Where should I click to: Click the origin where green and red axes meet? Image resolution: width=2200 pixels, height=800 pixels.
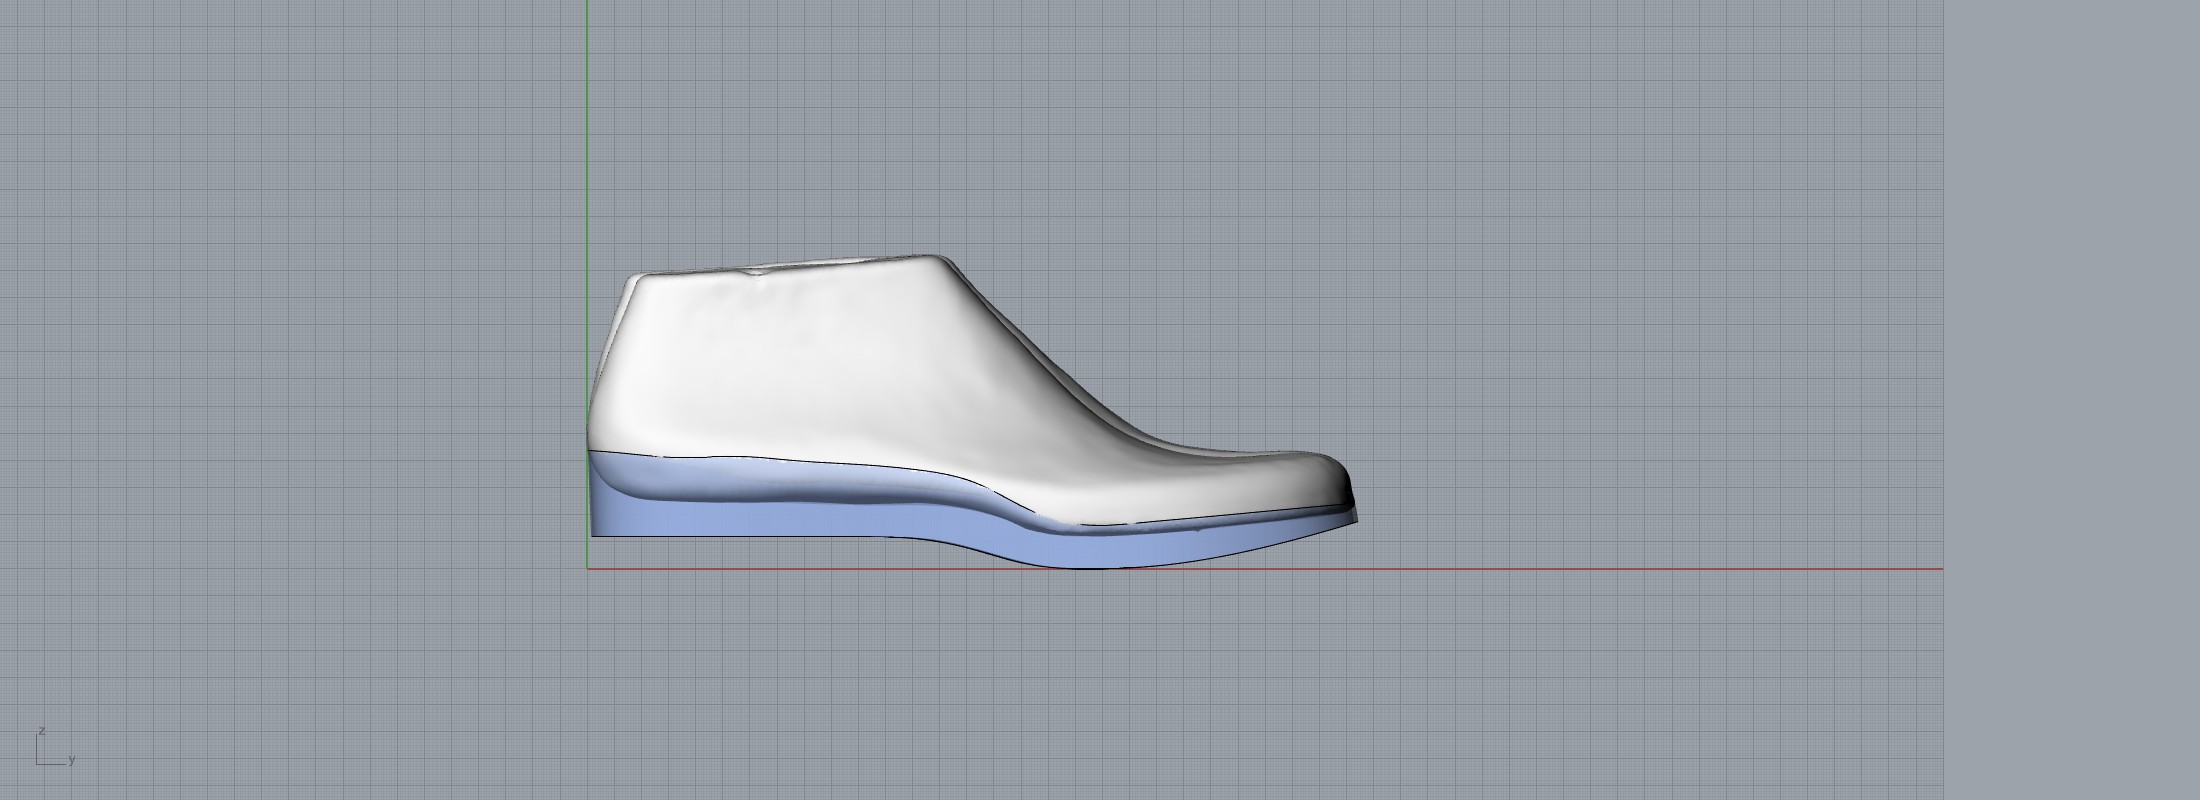tap(588, 569)
